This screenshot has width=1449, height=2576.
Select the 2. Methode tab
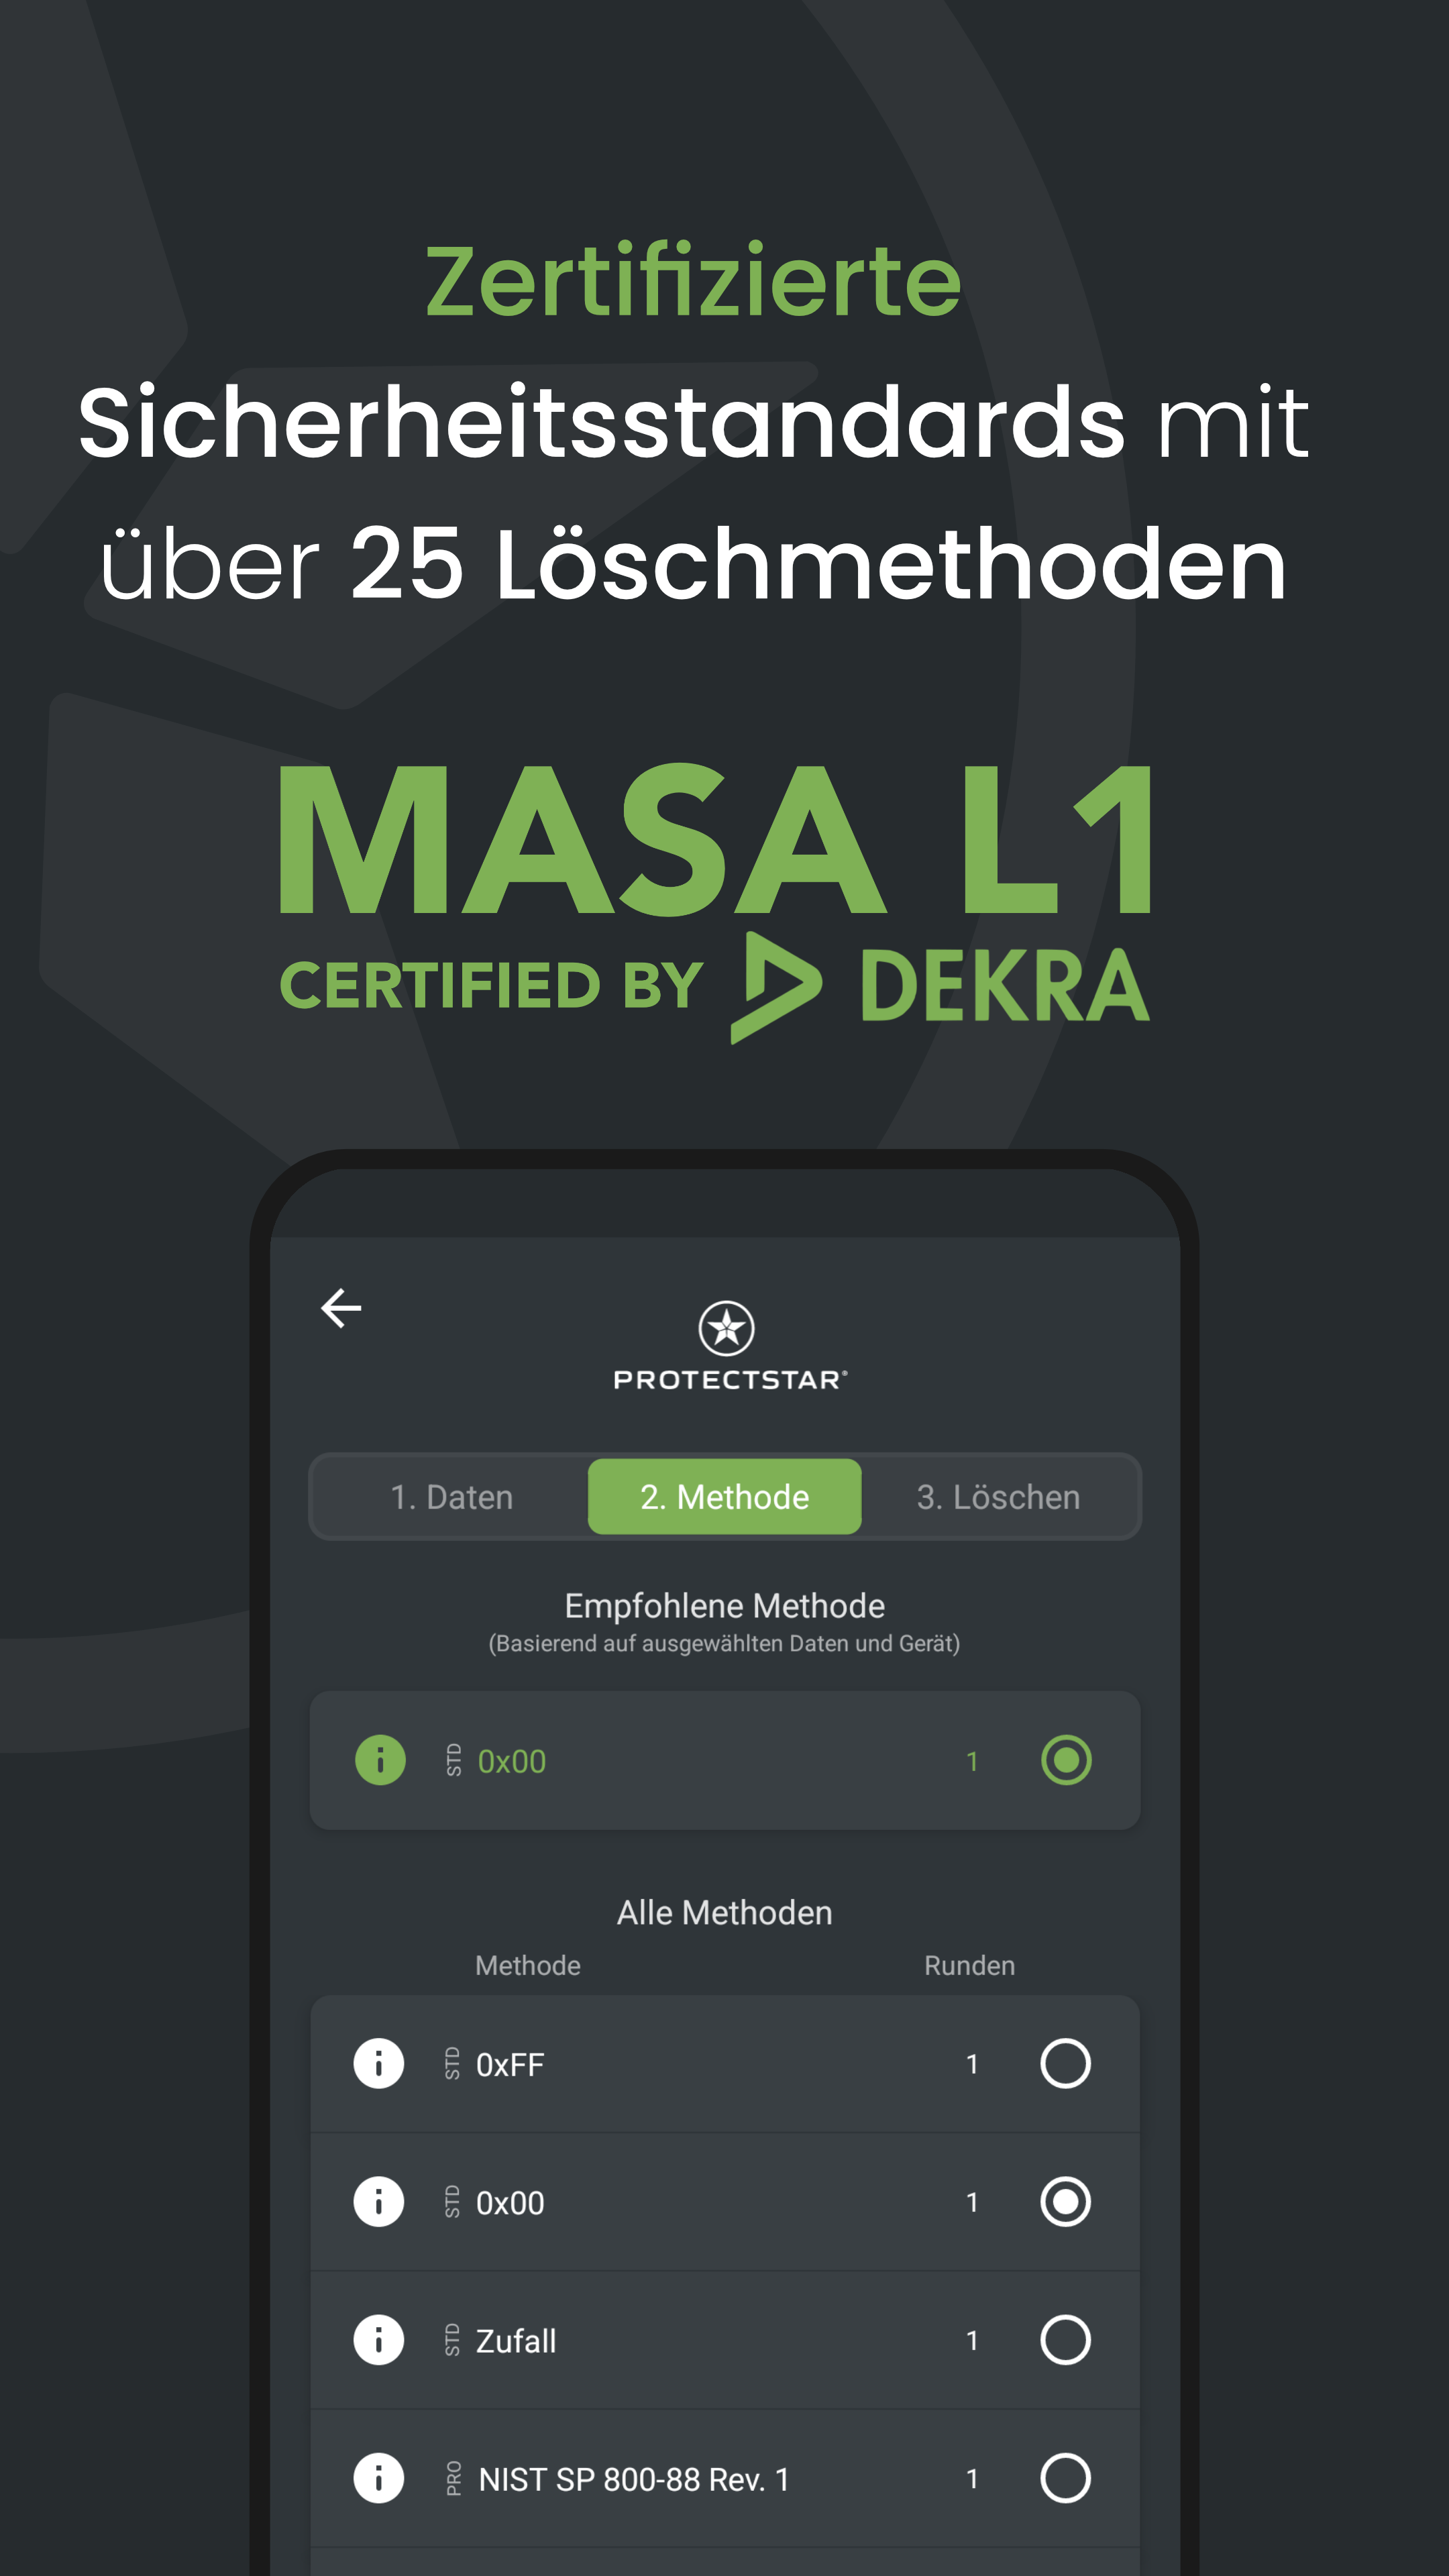[725, 1497]
